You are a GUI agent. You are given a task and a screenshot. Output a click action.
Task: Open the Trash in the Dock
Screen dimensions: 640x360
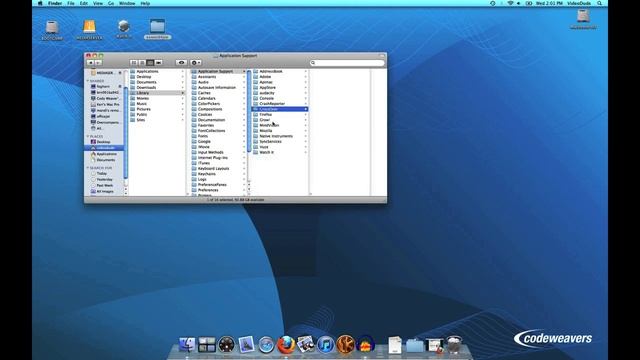tap(454, 345)
